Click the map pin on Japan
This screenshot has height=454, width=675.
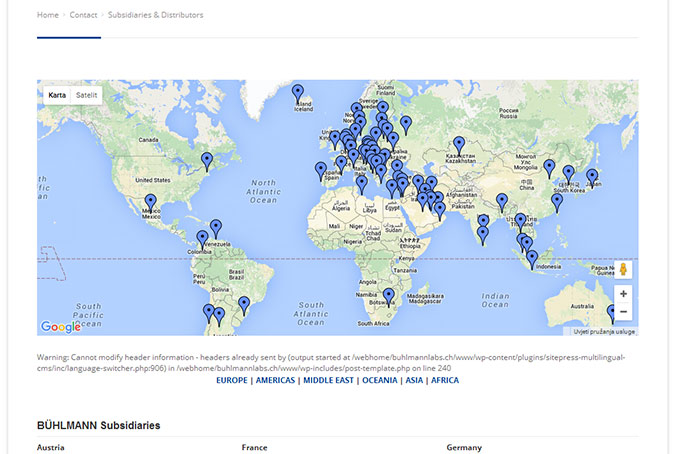[592, 179]
